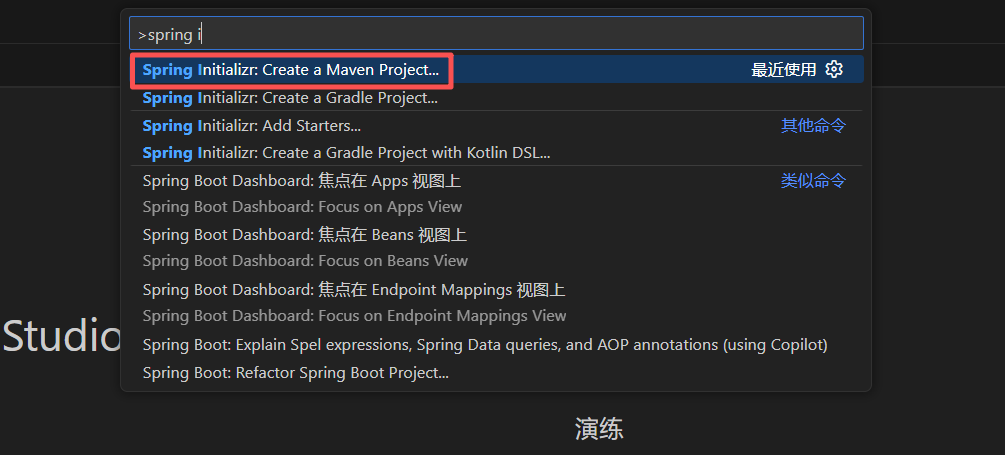Click the '>' prefix in command input

(x=142, y=35)
